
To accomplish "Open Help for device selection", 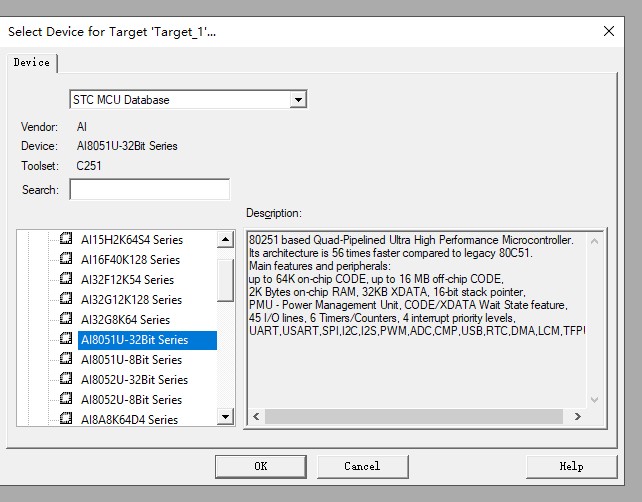I will pyautogui.click(x=571, y=466).
